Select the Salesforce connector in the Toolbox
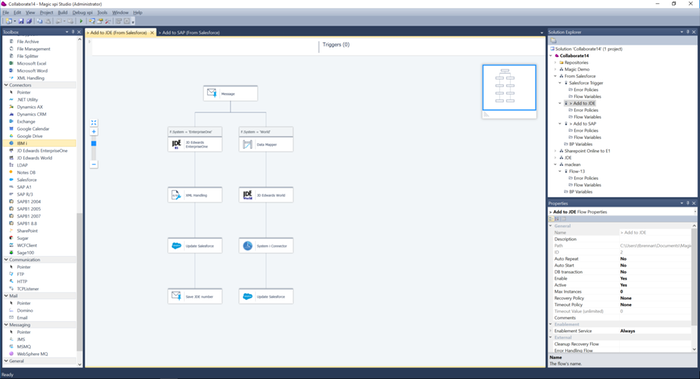Viewport: 700px width, 379px height. coord(26,179)
